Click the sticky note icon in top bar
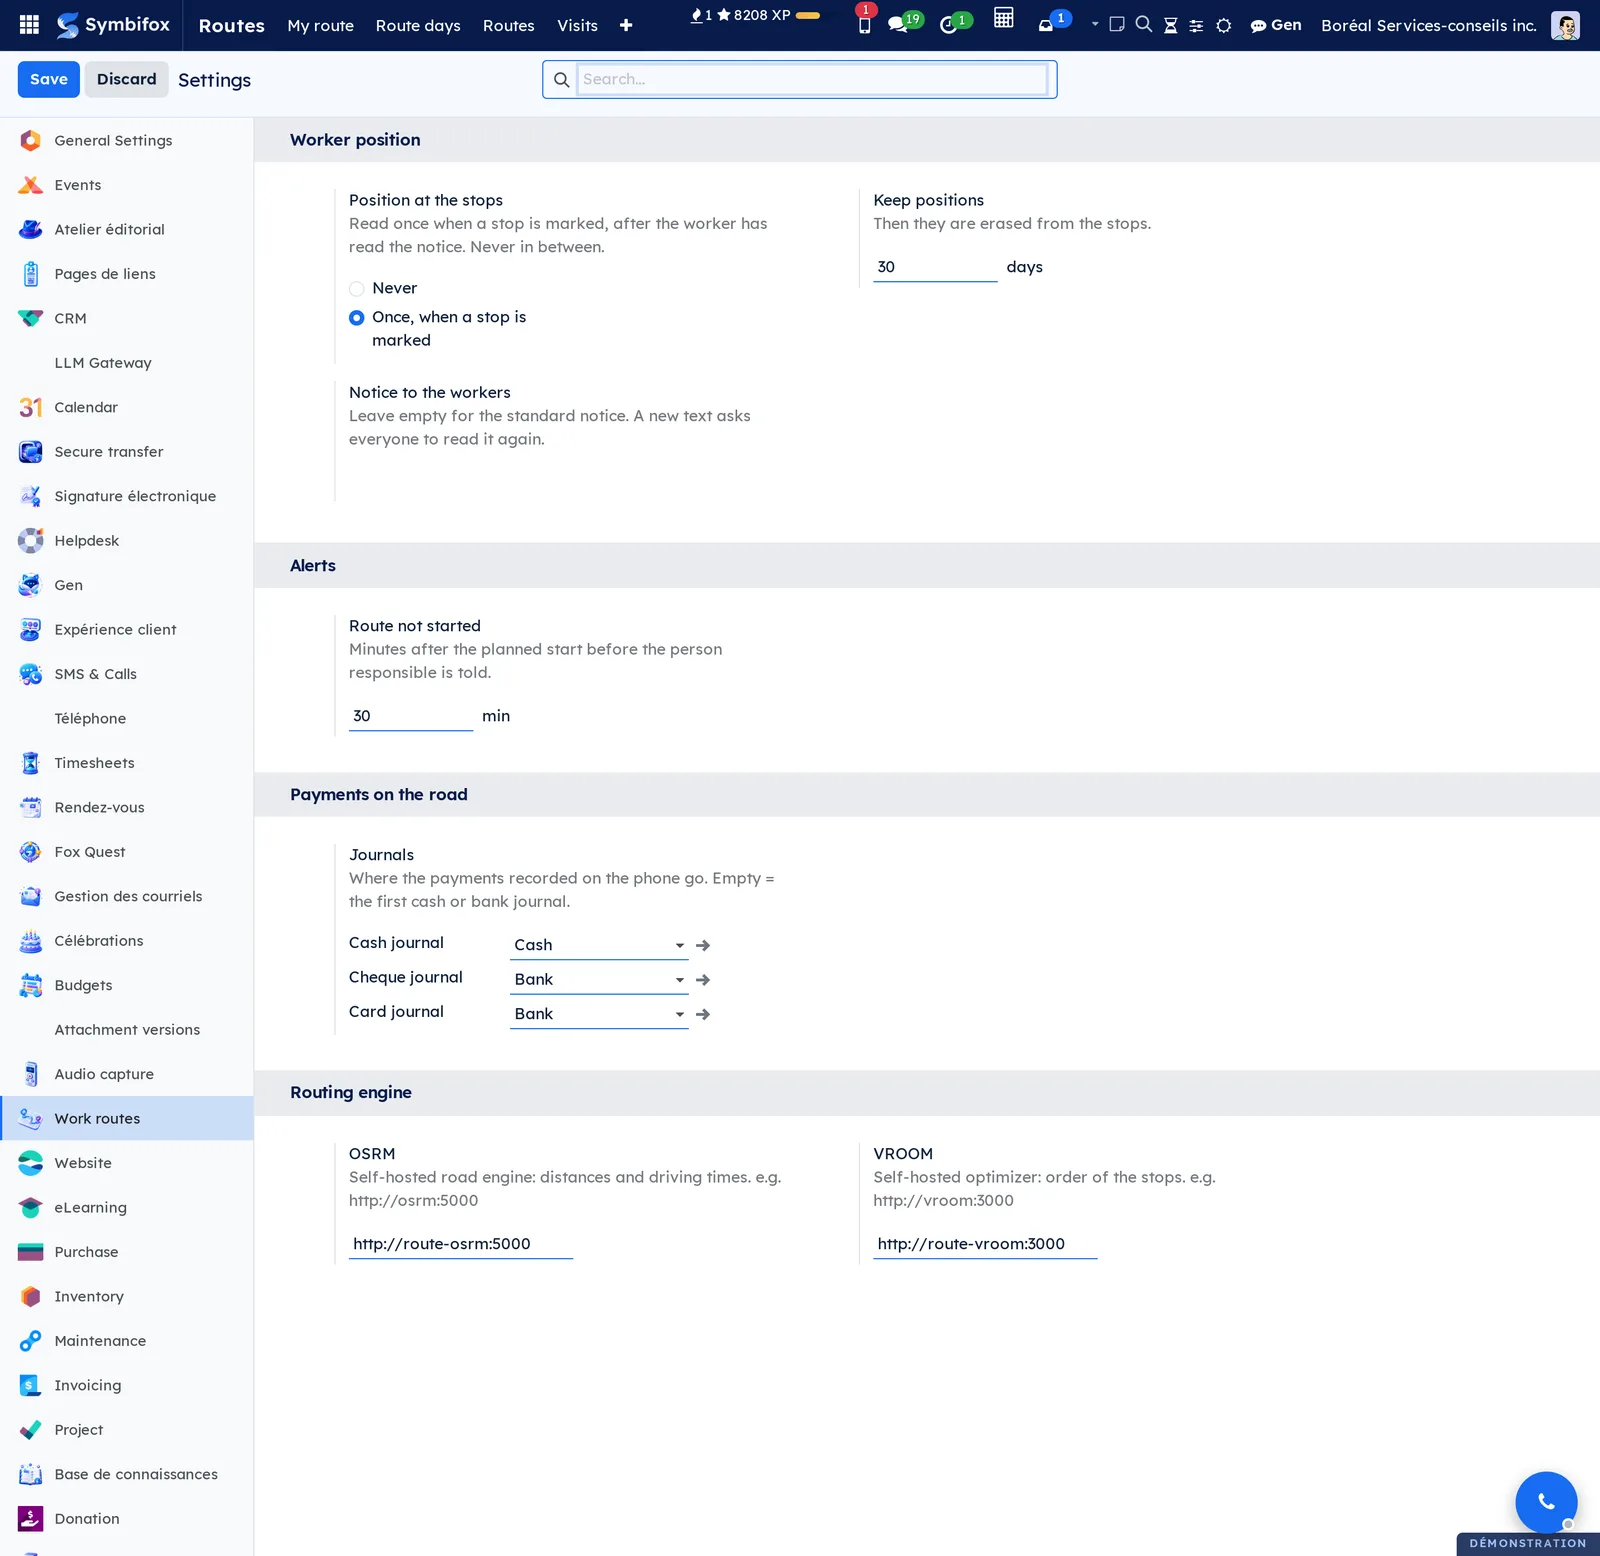1600x1556 pixels. [x=1117, y=24]
